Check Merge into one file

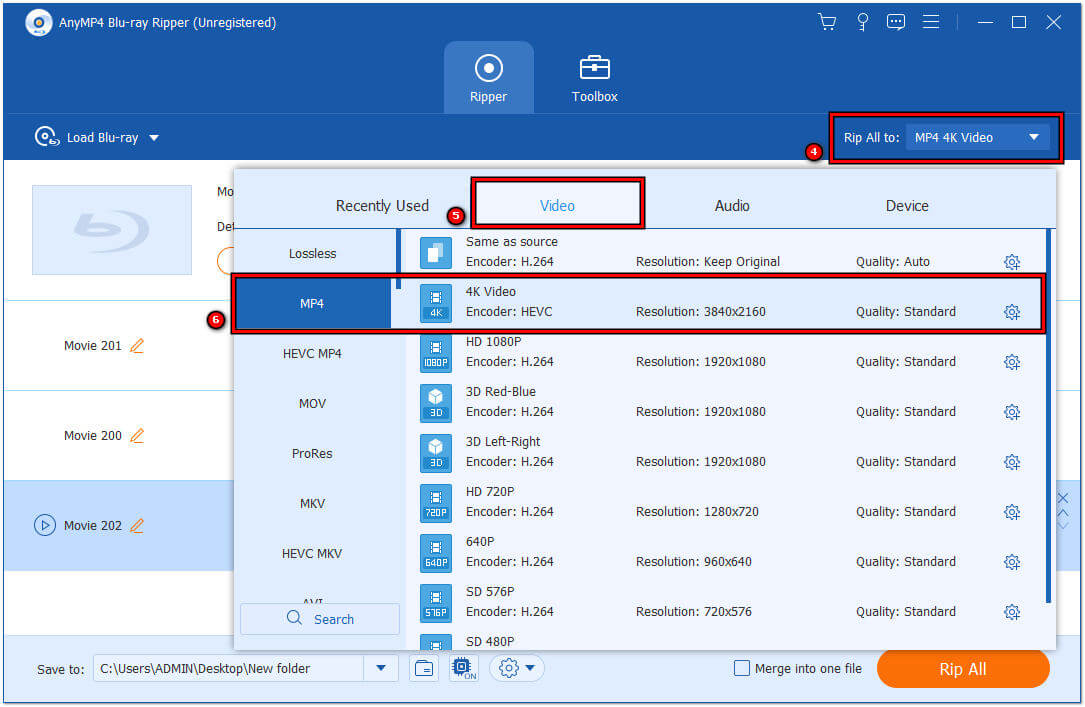742,668
